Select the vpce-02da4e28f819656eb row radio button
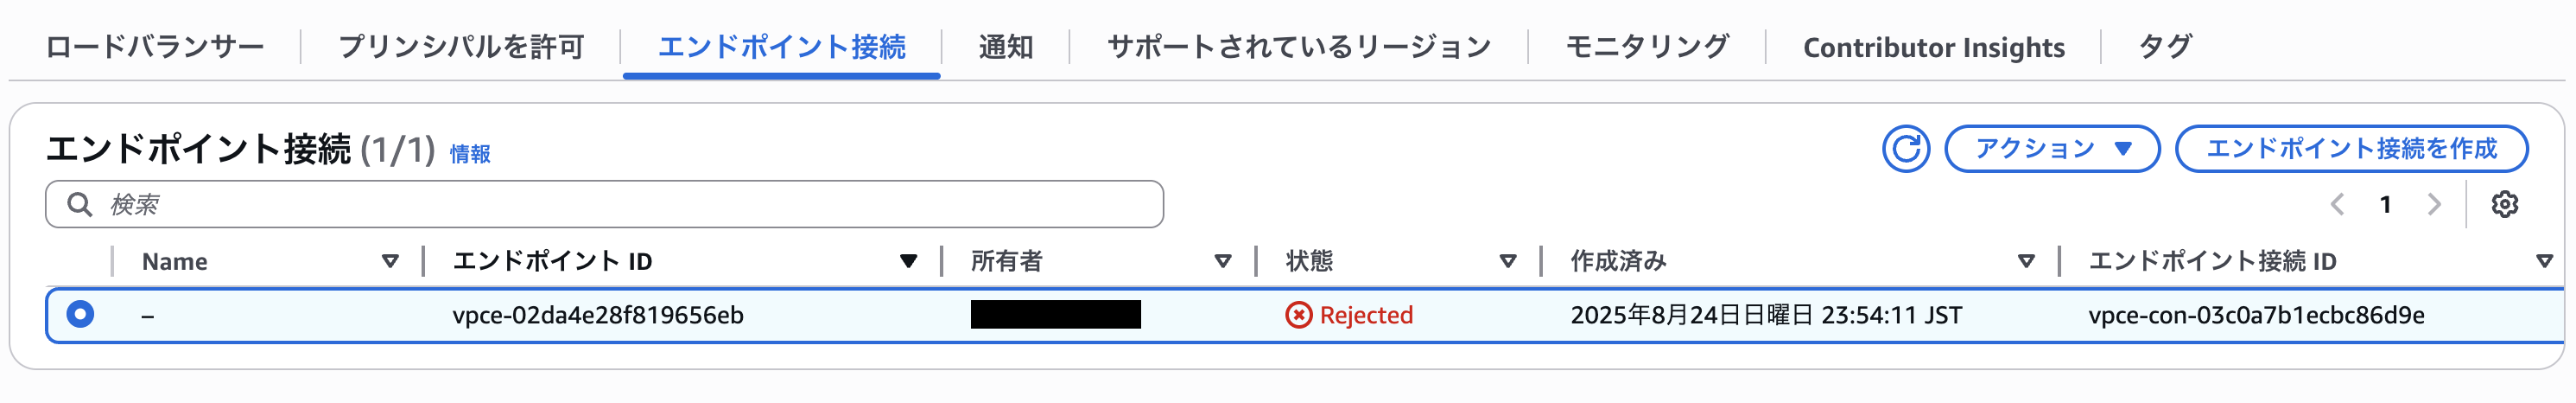This screenshot has width=2576, height=403. (x=80, y=314)
